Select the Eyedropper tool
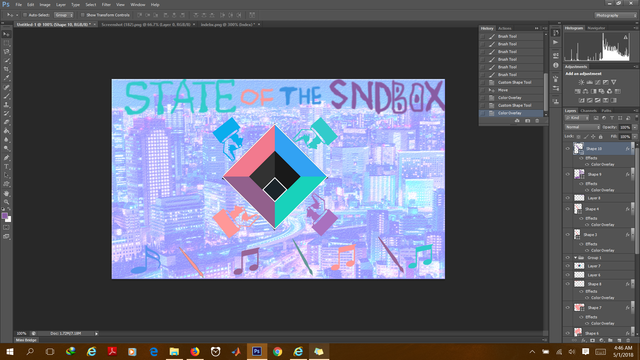The image size is (640, 360). tap(6, 78)
